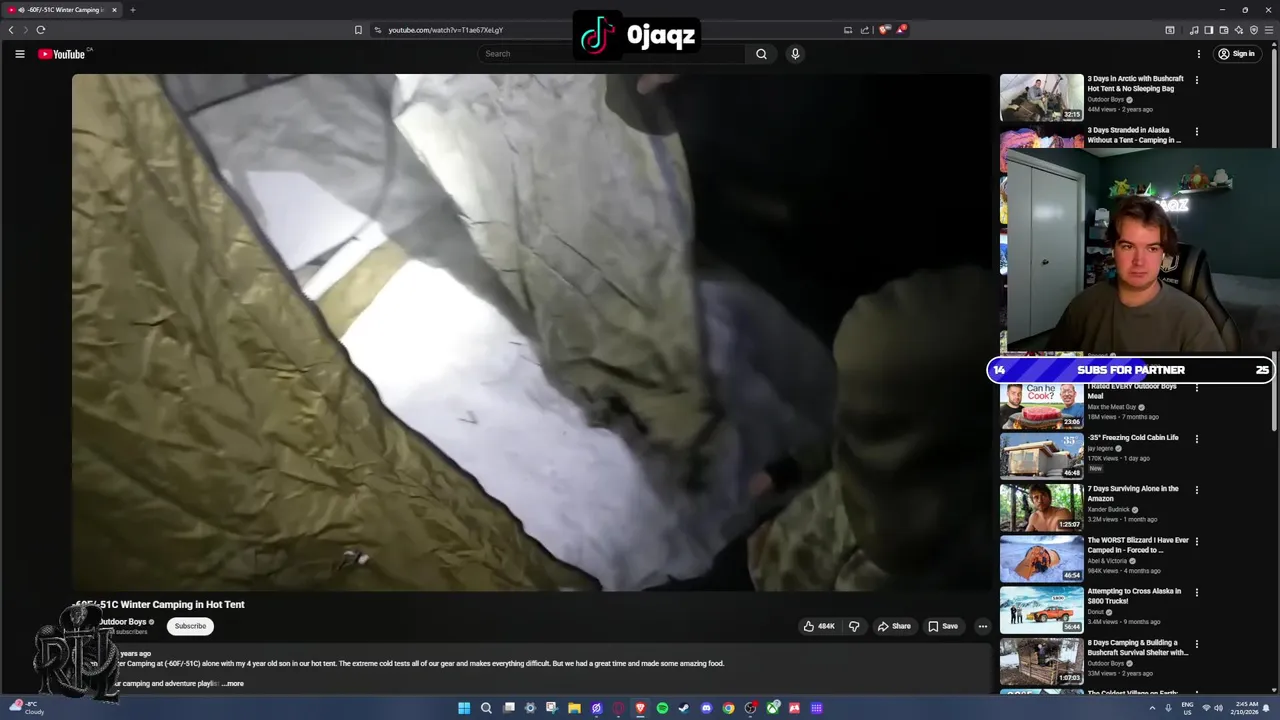Viewport: 1280px width, 720px height.
Task: Like the video with 484K likes
Action: tap(819, 626)
